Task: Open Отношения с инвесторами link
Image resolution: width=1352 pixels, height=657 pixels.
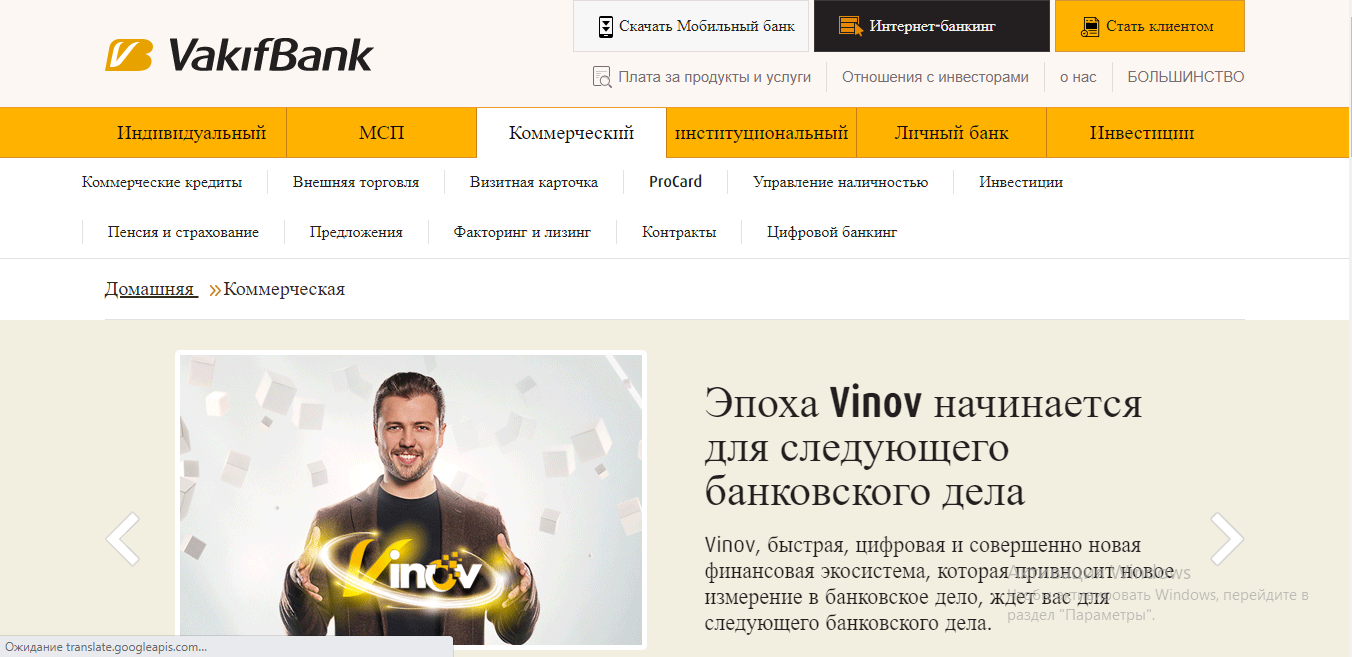Action: (x=935, y=77)
